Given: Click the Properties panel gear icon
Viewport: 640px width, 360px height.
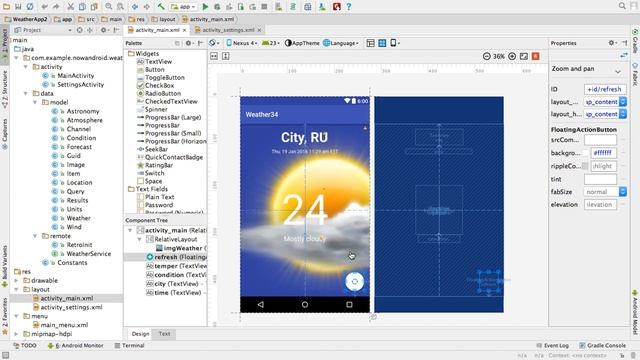Looking at the screenshot, I should 611,42.
